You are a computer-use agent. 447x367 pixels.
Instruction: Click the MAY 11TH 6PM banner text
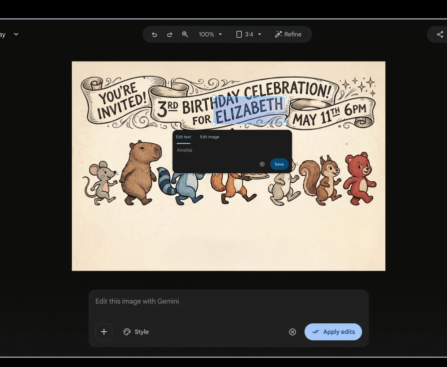pyautogui.click(x=329, y=115)
